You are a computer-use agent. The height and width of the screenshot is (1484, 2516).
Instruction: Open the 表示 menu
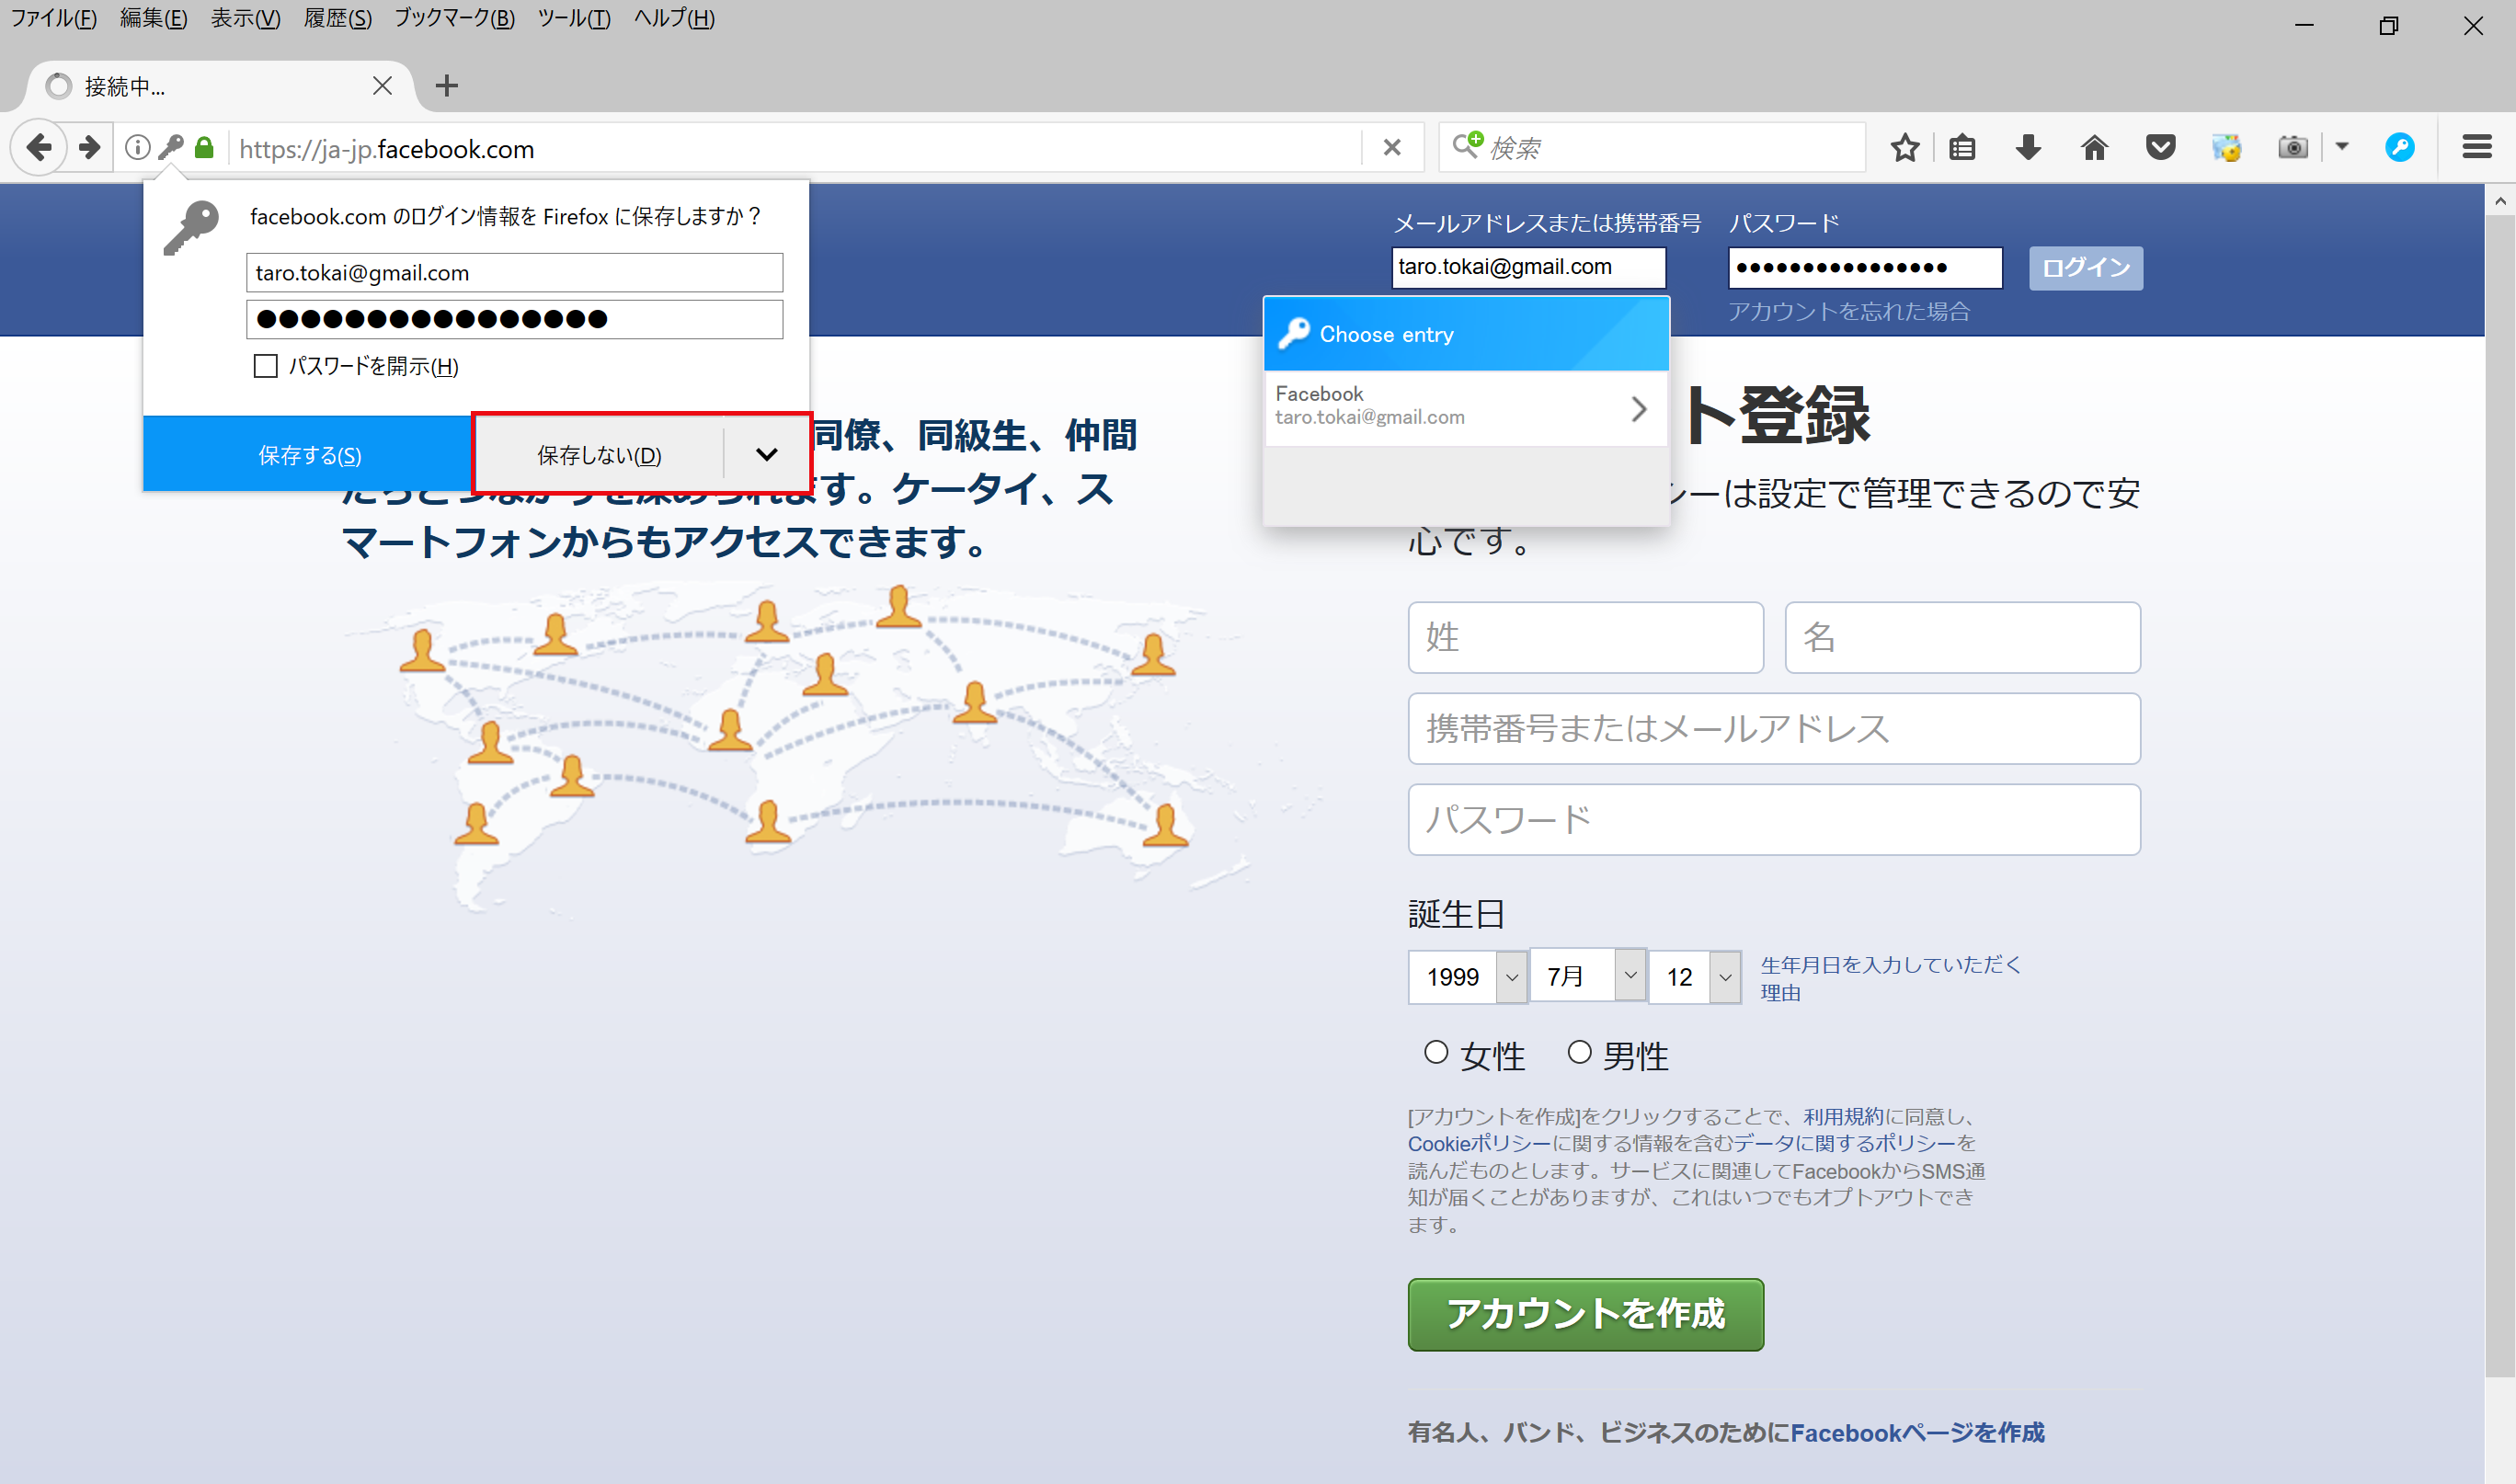245,18
